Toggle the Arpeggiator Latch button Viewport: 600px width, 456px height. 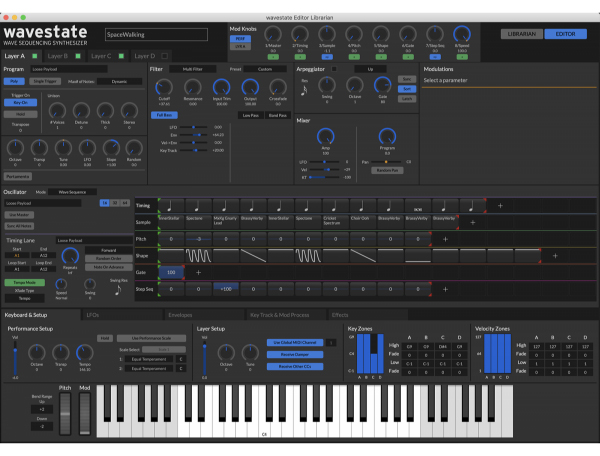[407, 99]
